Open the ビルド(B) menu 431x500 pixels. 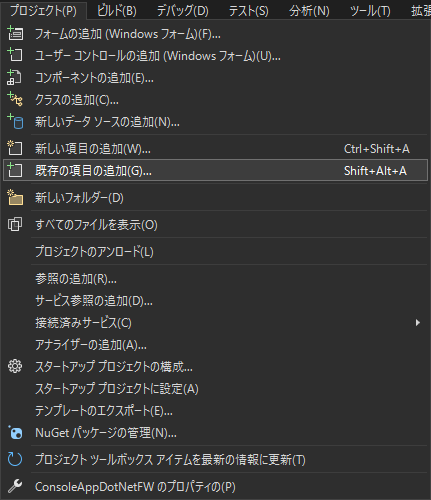[117, 11]
